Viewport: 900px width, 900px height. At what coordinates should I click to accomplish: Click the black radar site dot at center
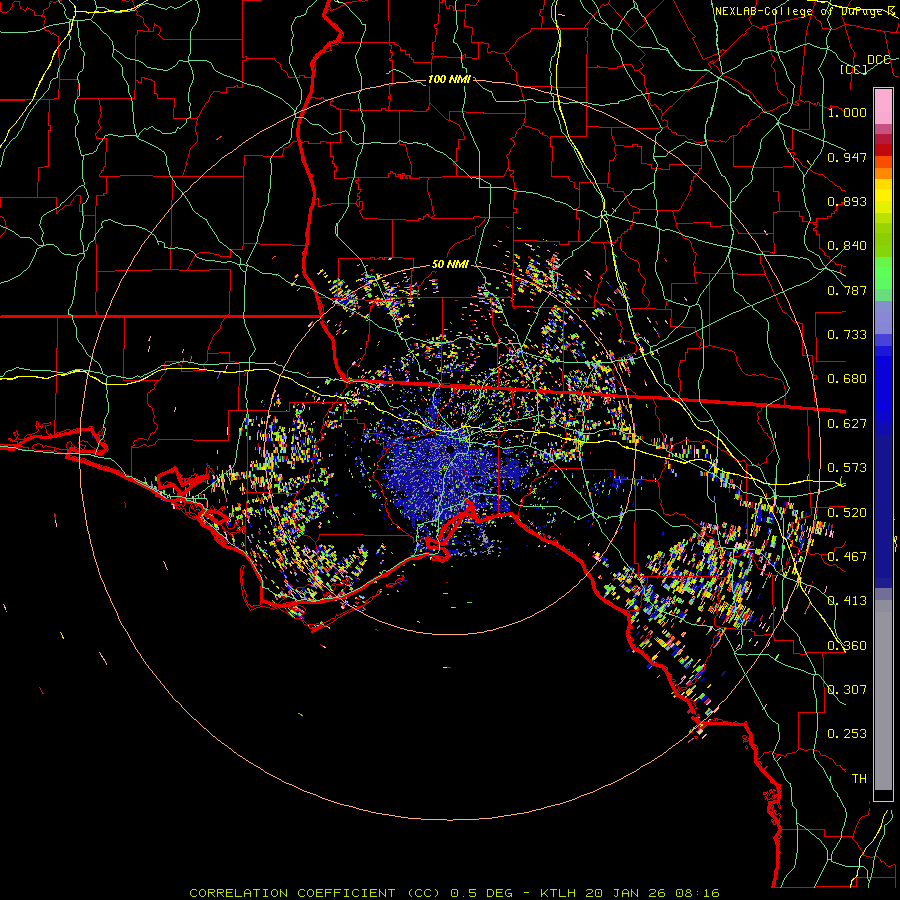click(450, 449)
